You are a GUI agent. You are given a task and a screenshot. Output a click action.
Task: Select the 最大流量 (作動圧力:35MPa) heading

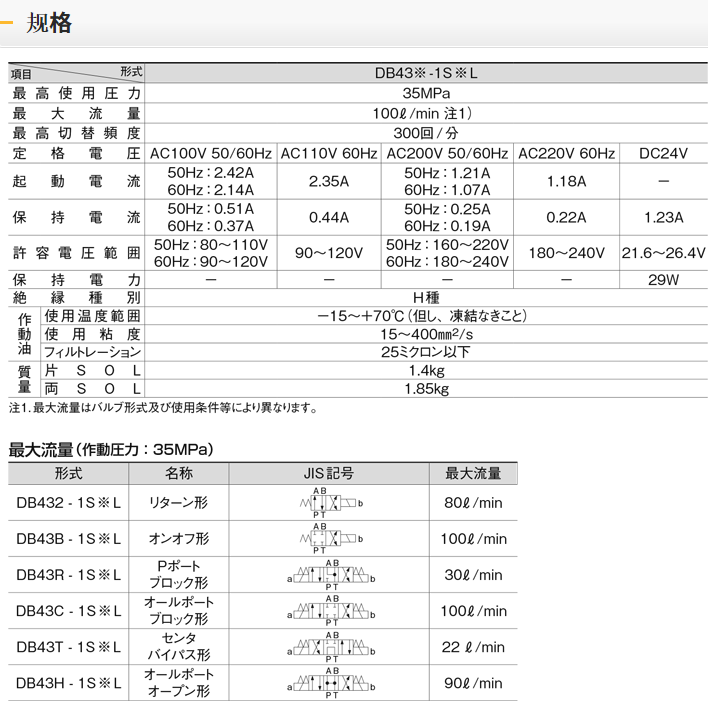coord(111,449)
